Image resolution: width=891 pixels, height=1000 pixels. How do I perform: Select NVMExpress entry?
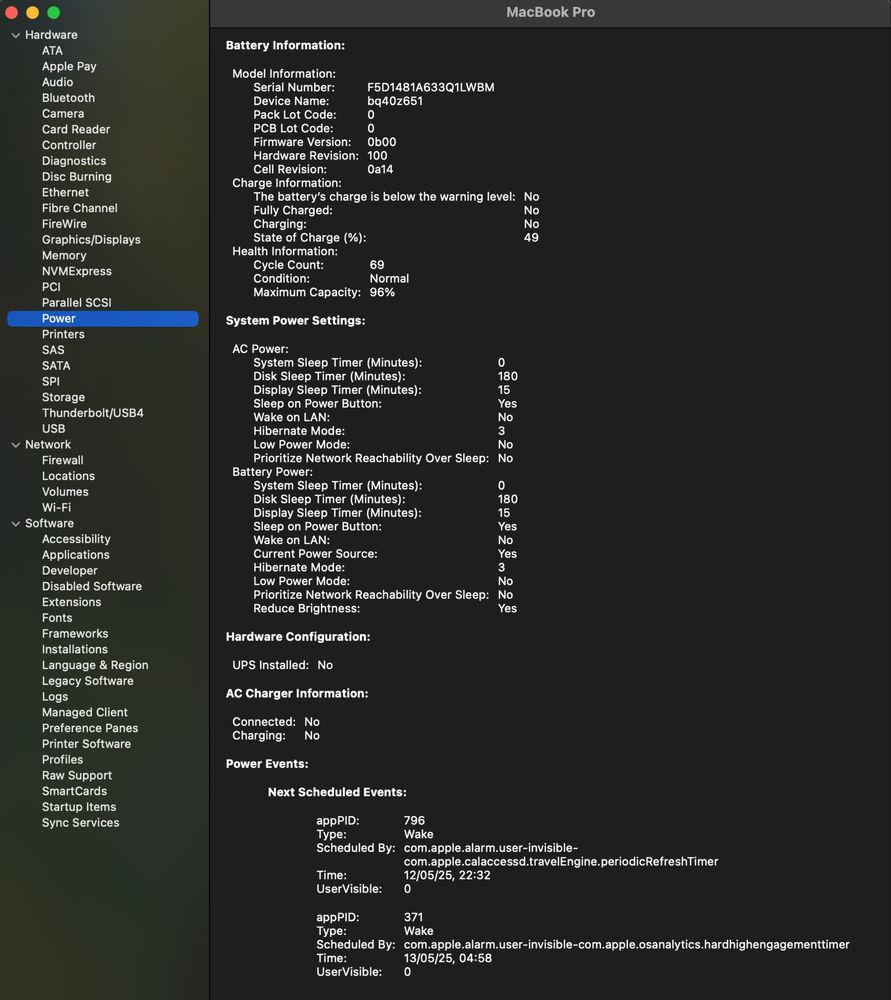[x=77, y=271]
